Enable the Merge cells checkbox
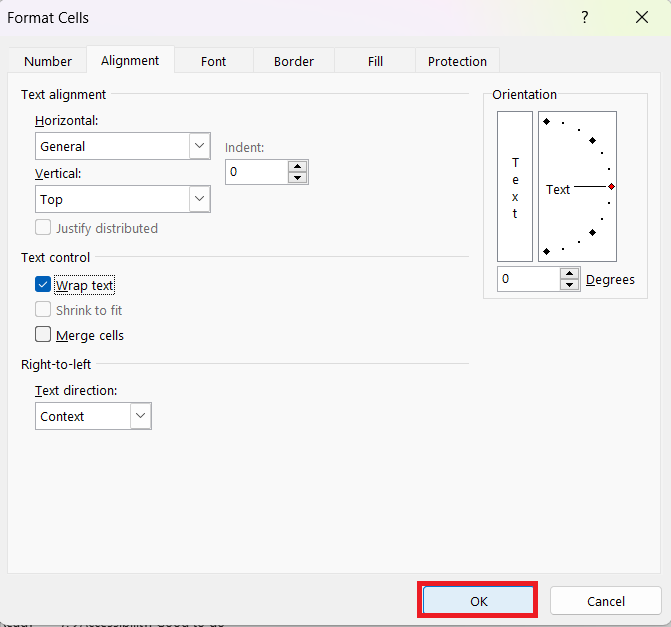Viewport: 671px width, 627px height. (x=43, y=335)
